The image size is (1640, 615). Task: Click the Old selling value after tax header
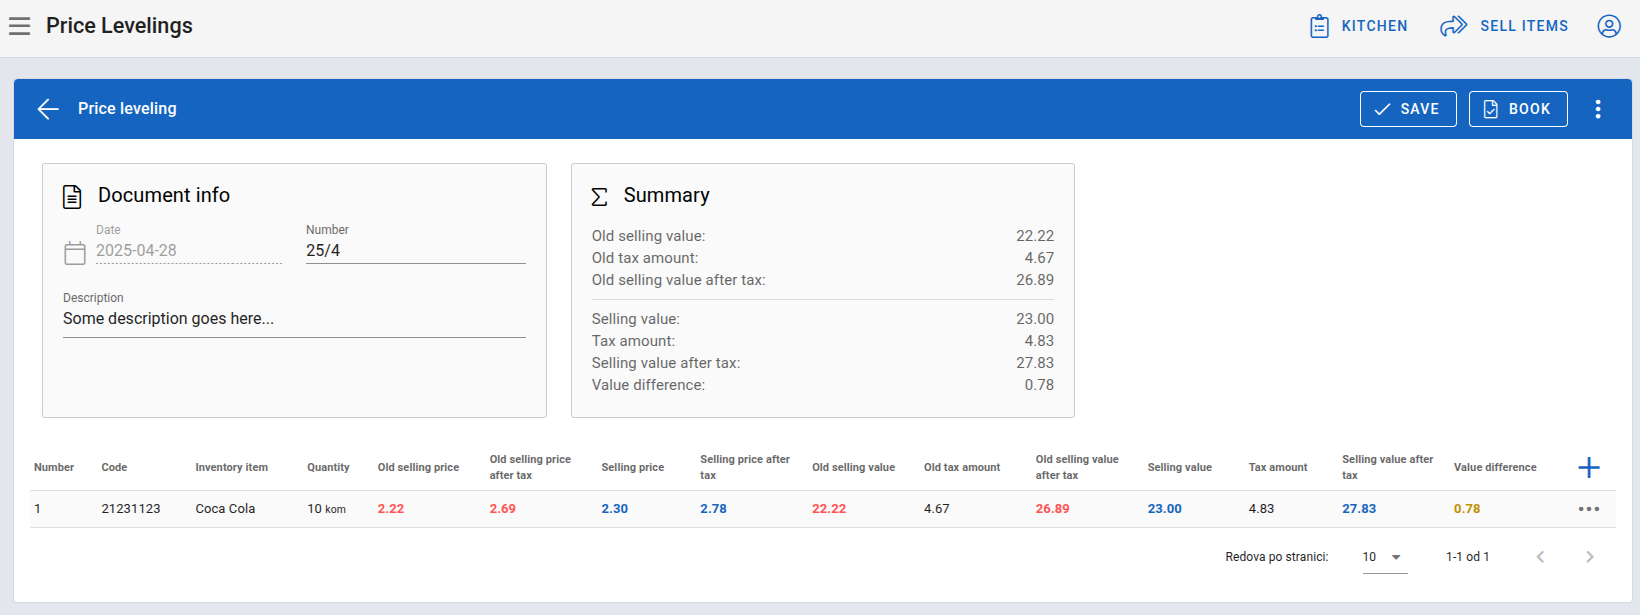pyautogui.click(x=1077, y=467)
